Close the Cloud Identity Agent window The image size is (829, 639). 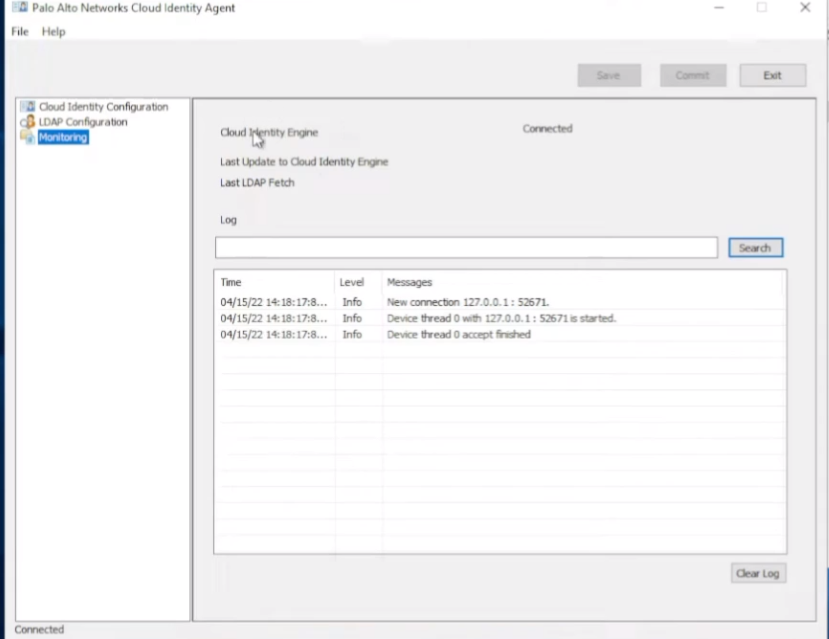pos(805,7)
